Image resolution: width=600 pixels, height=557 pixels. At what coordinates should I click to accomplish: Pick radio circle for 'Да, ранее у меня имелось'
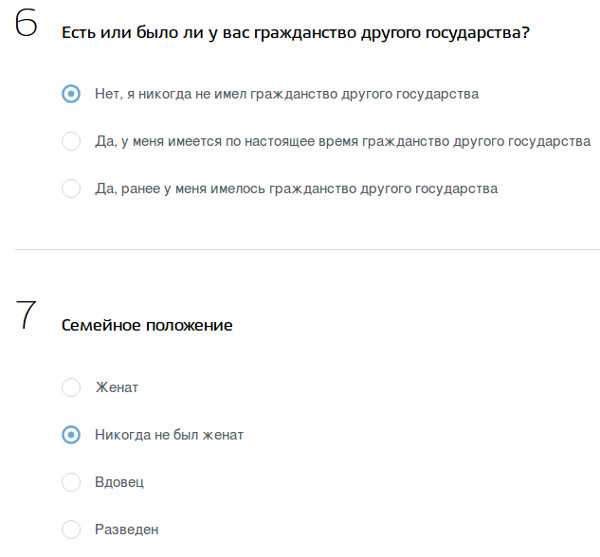71,188
